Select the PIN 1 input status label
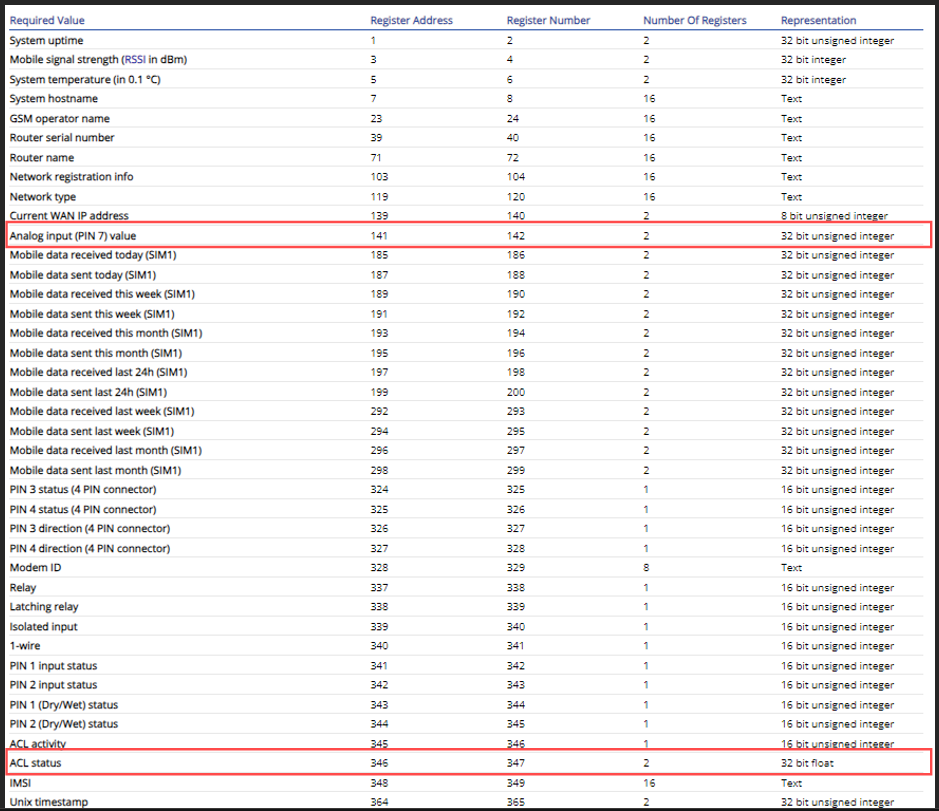 (53, 666)
